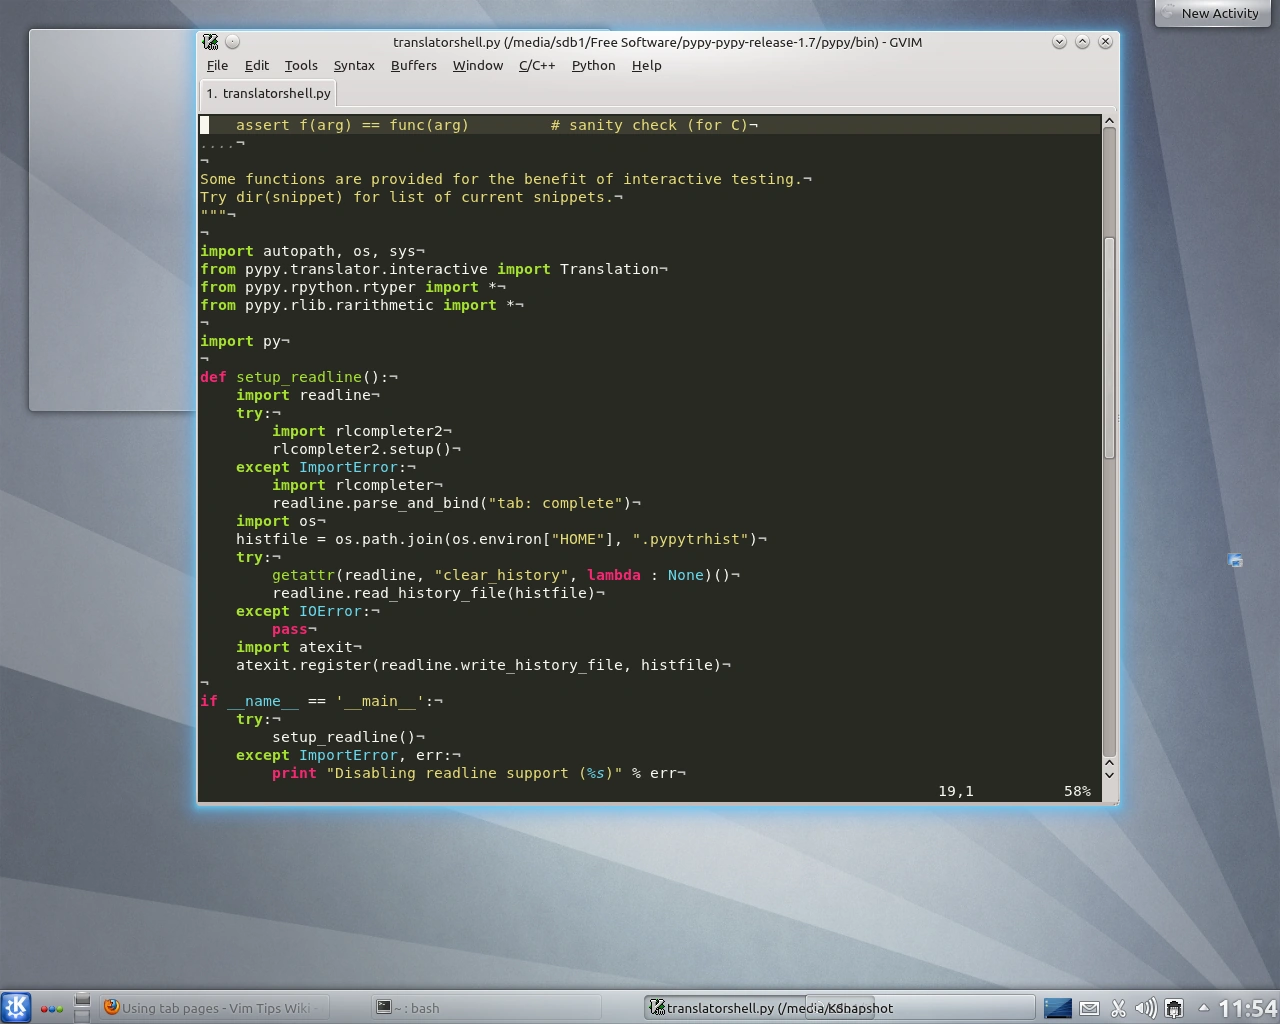This screenshot has width=1280, height=1024.
Task: Open the Syntax menu
Action: [354, 65]
